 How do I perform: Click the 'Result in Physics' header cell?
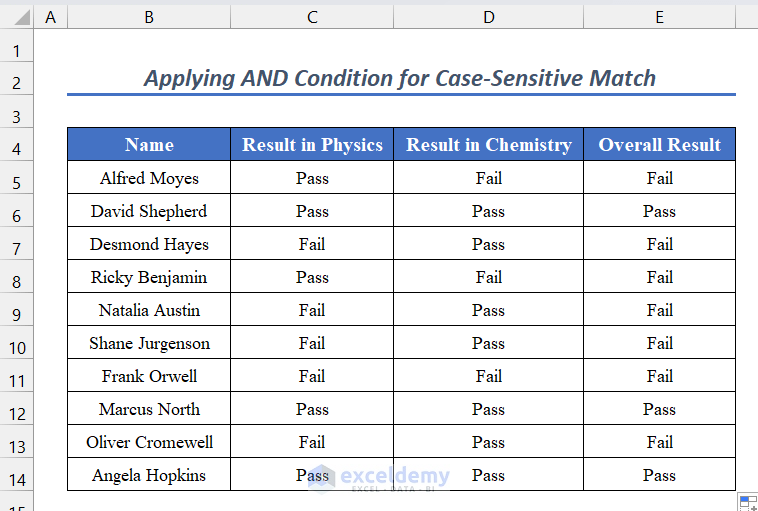(x=312, y=145)
